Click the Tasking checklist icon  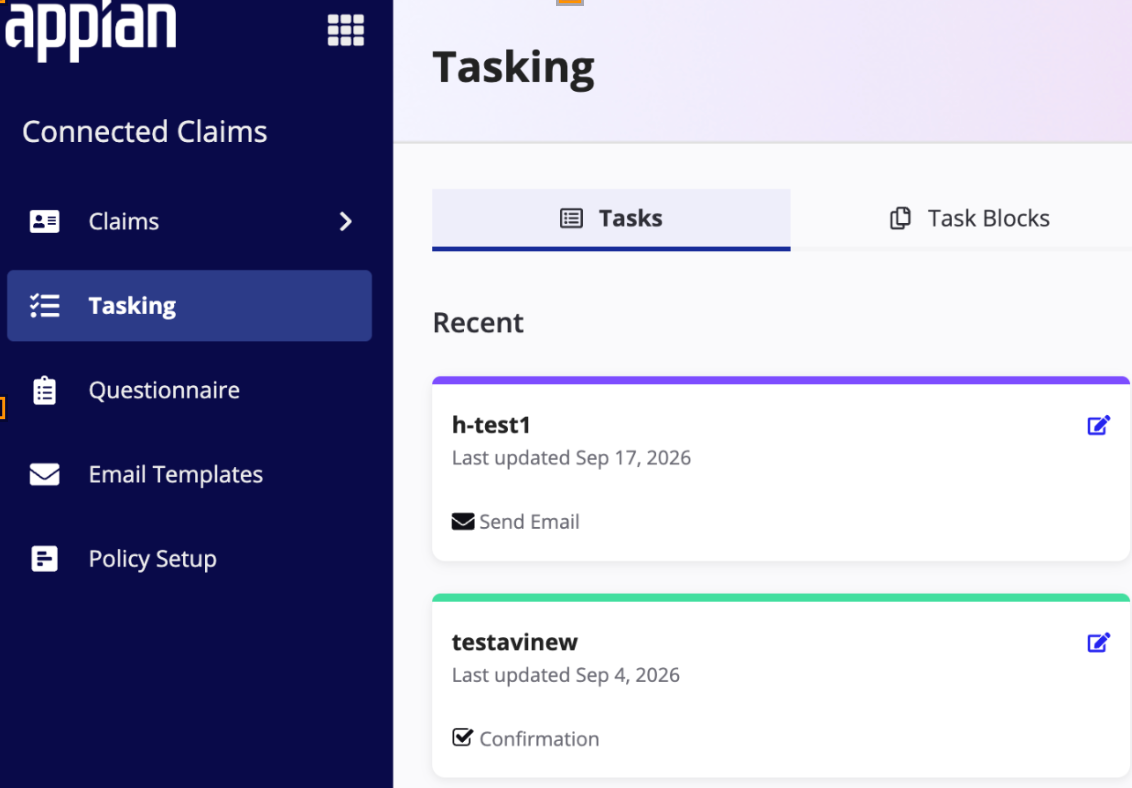pyautogui.click(x=44, y=305)
